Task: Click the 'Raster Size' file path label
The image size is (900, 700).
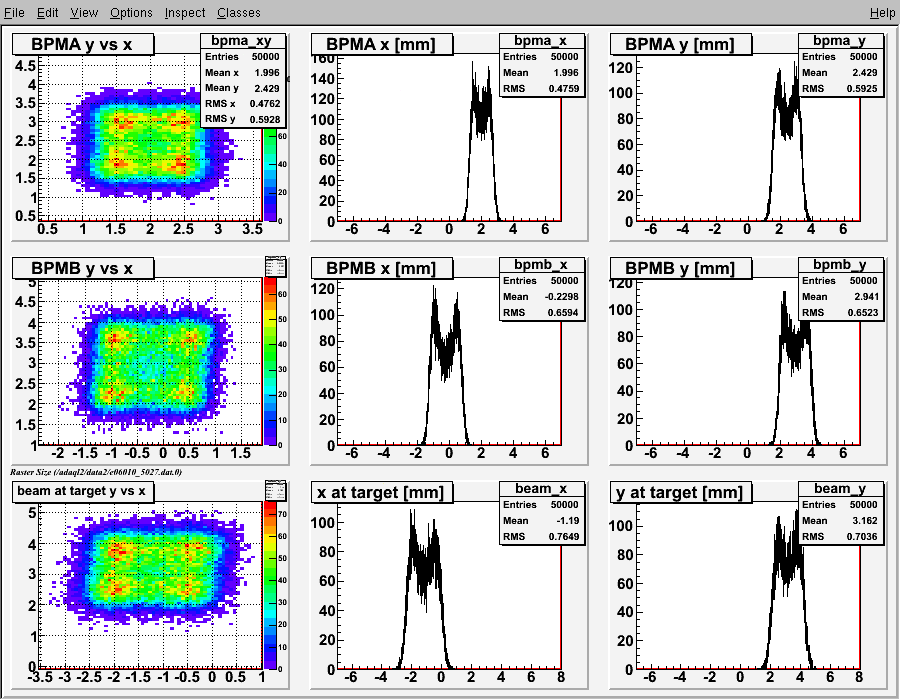Action: (96, 472)
